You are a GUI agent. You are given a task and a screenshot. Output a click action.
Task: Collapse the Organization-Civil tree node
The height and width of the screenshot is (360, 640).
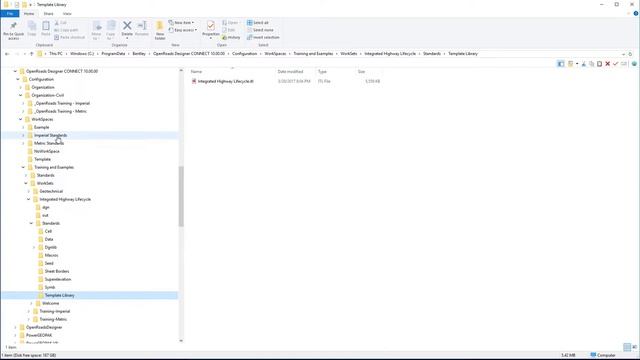(x=20, y=95)
